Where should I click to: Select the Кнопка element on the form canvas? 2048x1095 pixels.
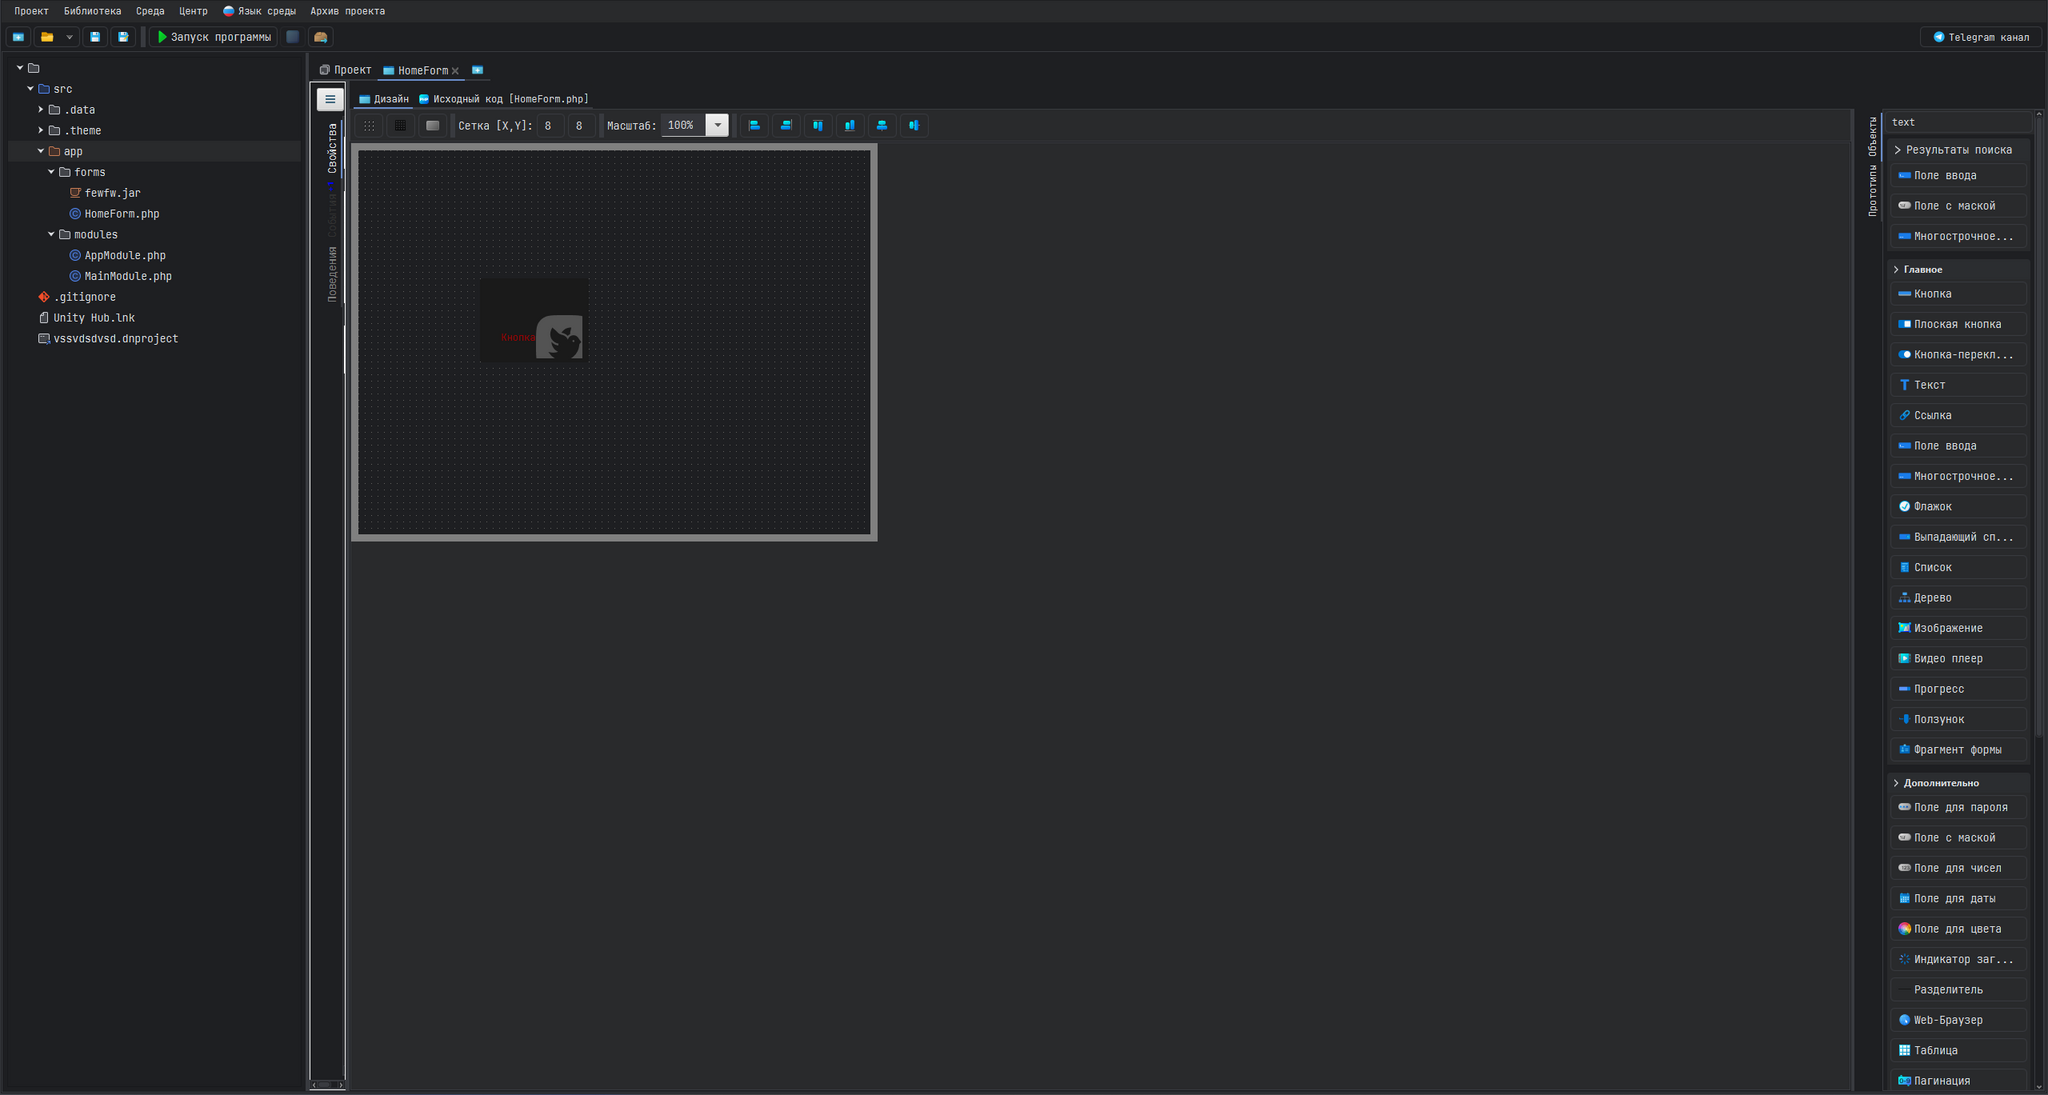coord(534,321)
